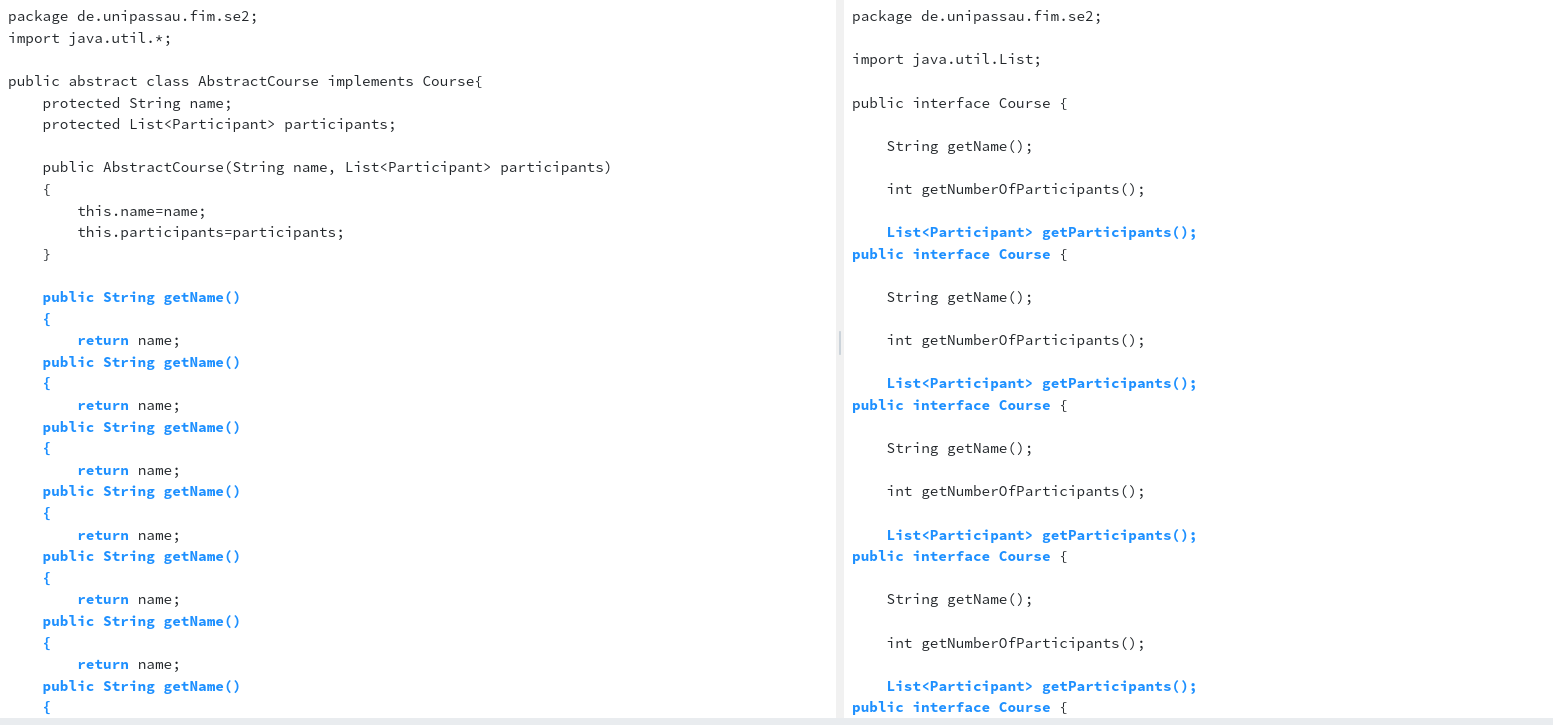Select the first Course interface declaration in right pane
The height and width of the screenshot is (725, 1553).
point(959,103)
